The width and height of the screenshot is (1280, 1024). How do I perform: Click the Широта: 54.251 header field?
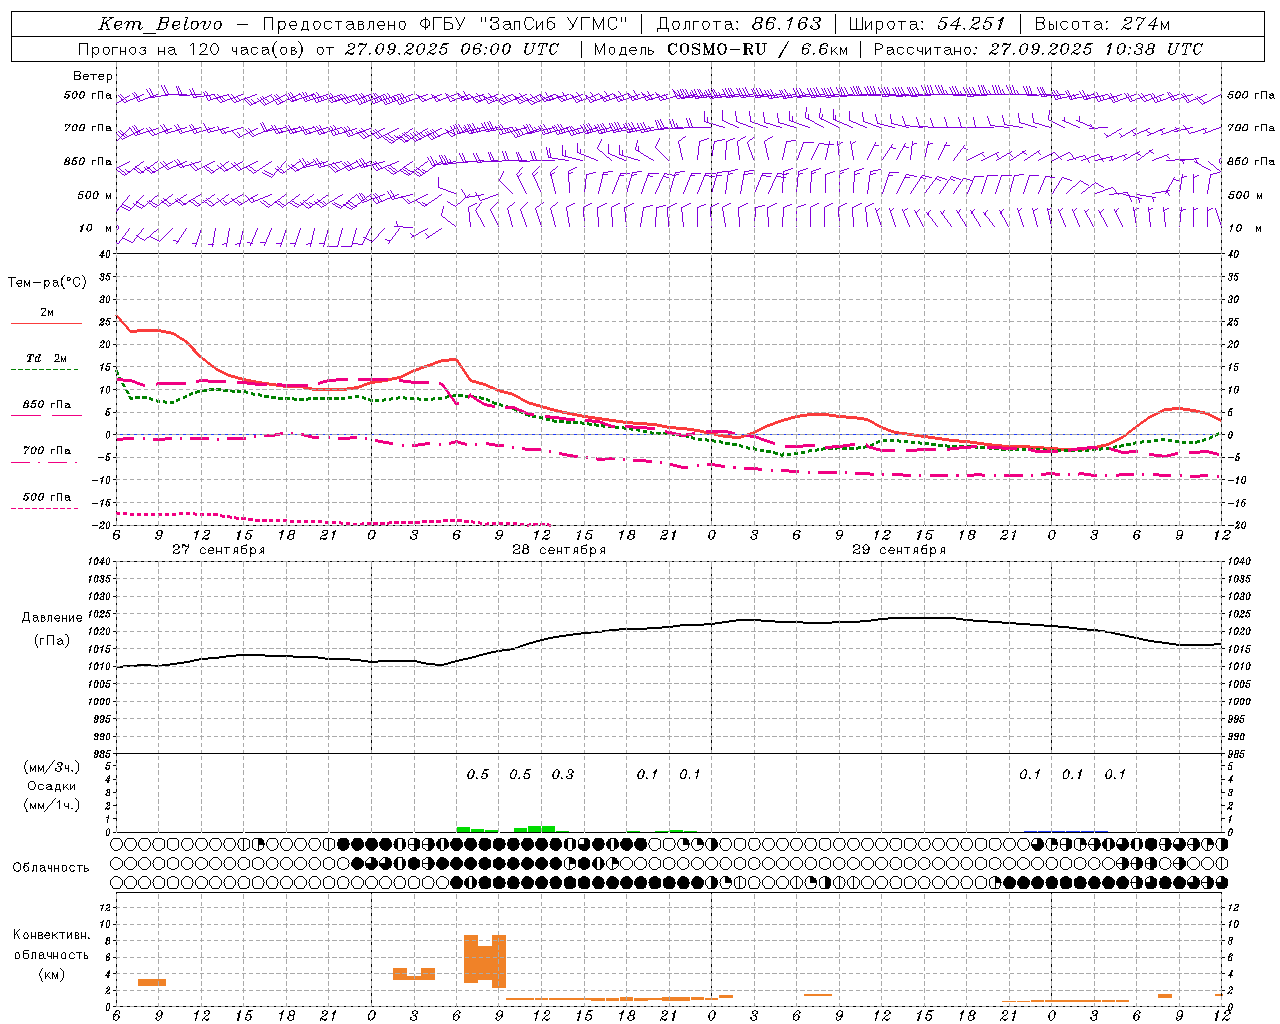click(926, 24)
